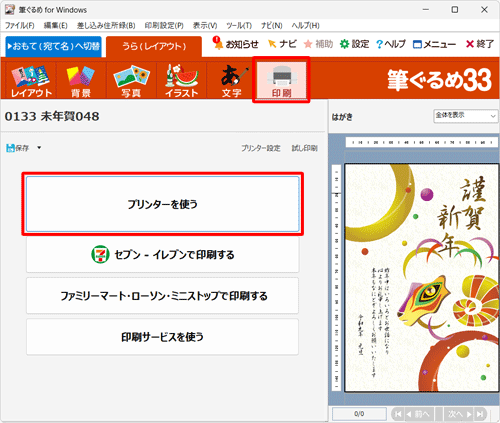Choose プリンターを使う button

tap(163, 204)
